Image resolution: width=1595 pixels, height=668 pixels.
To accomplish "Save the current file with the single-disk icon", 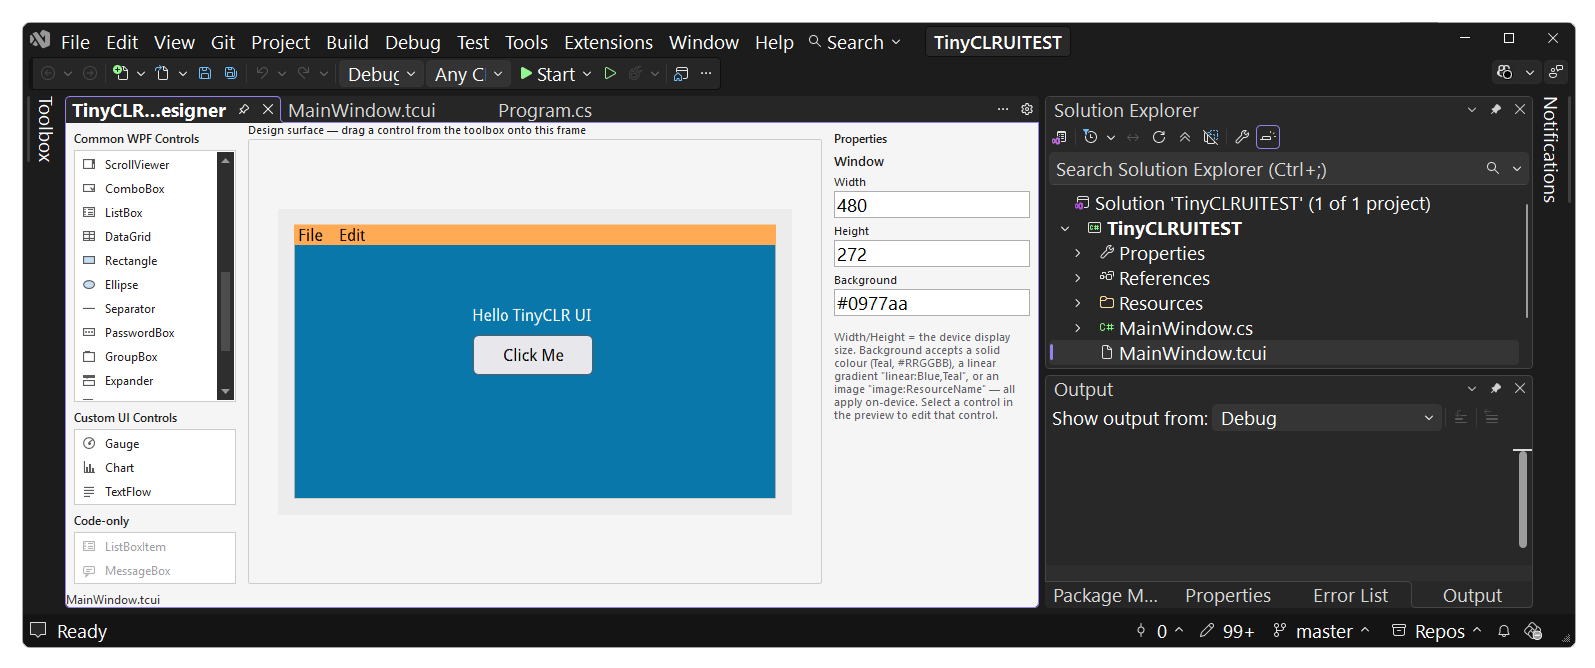I will pos(205,73).
